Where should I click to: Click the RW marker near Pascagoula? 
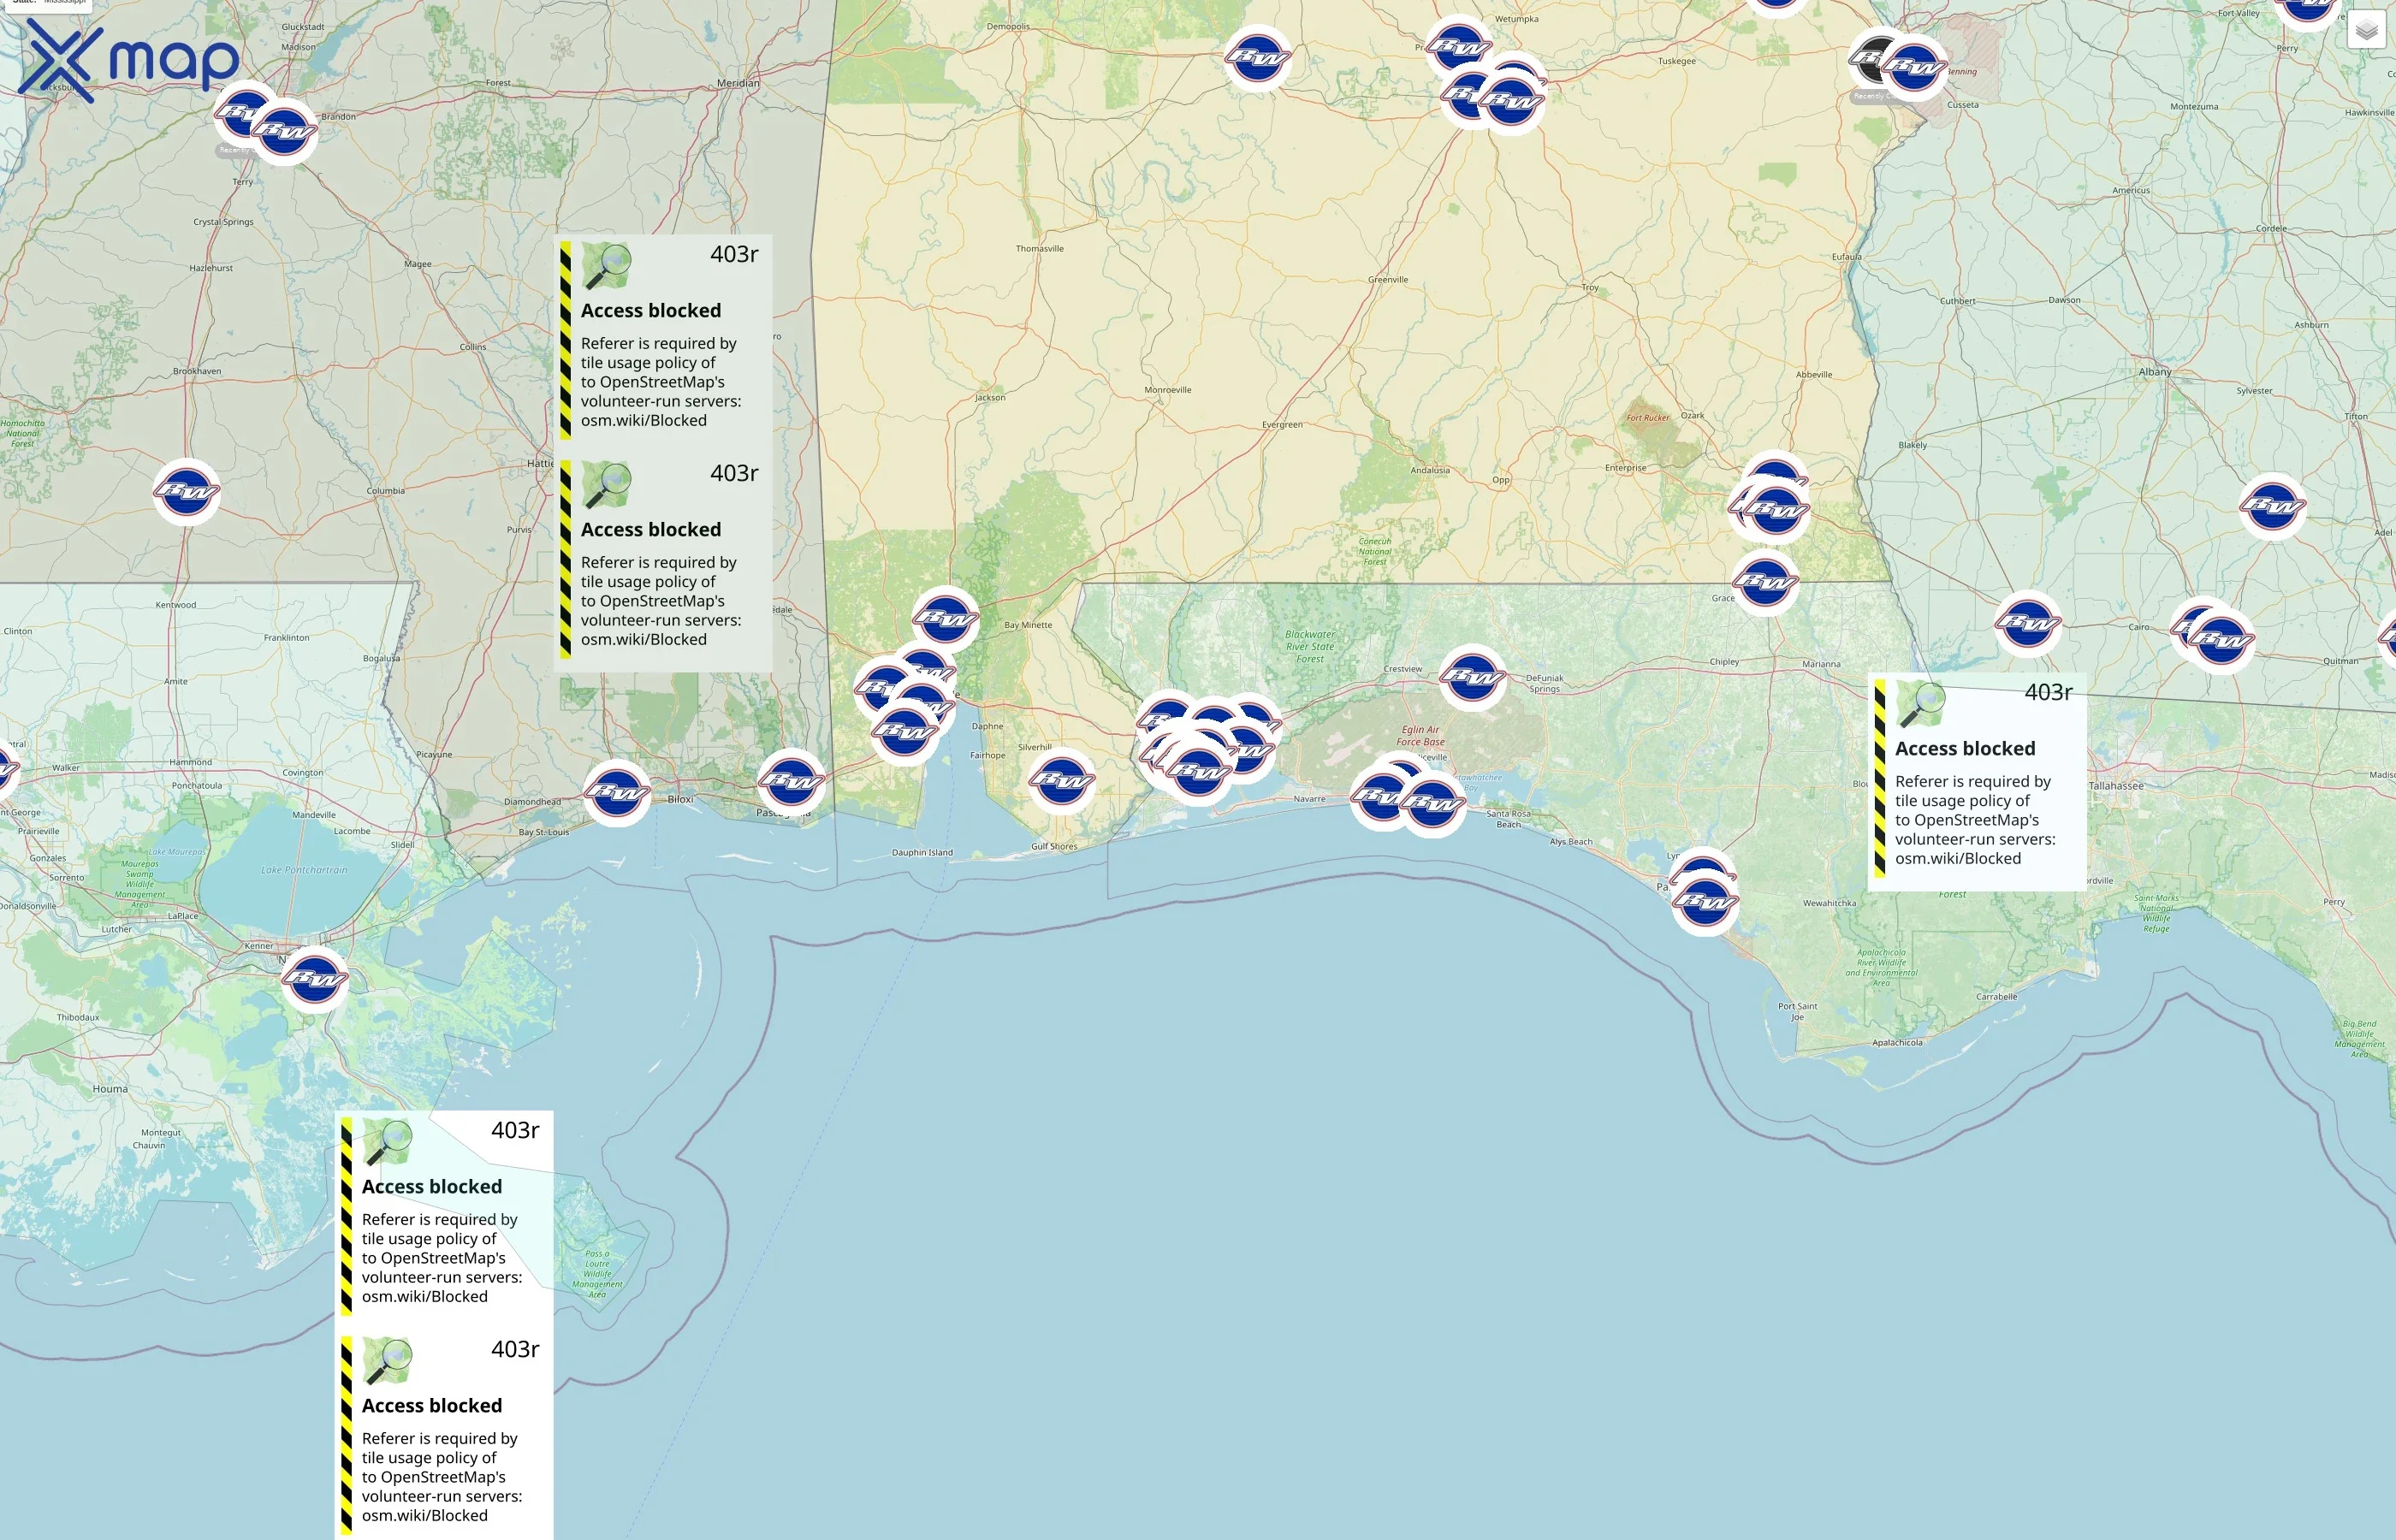(x=791, y=781)
